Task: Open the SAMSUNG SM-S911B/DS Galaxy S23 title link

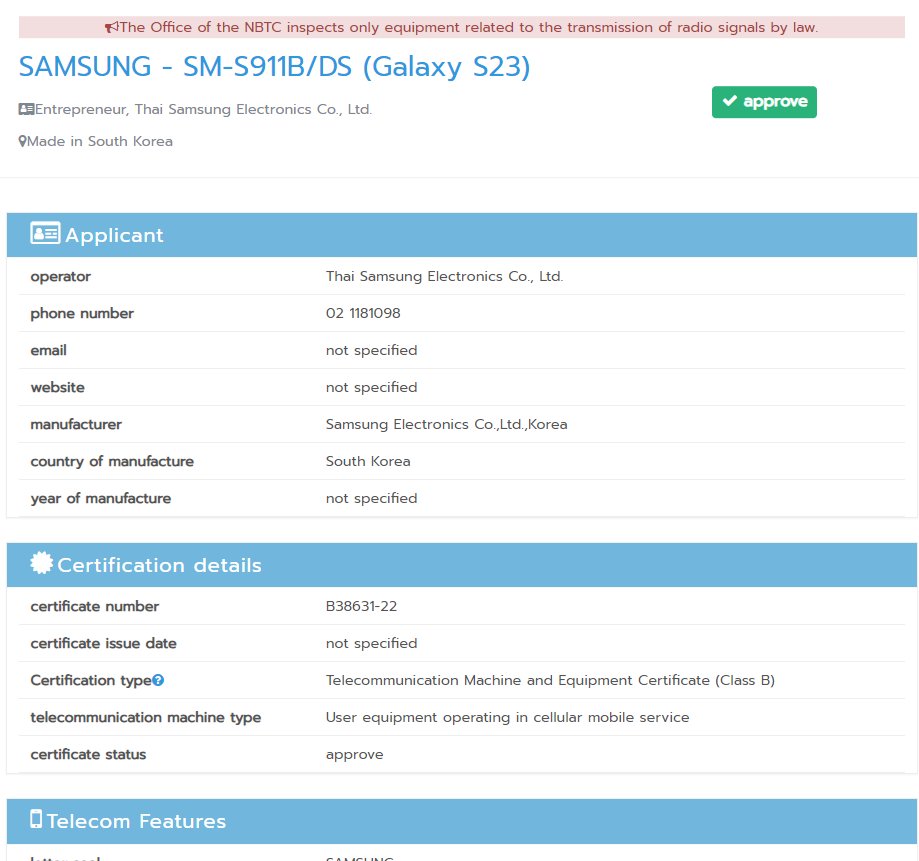Action: 274,66
